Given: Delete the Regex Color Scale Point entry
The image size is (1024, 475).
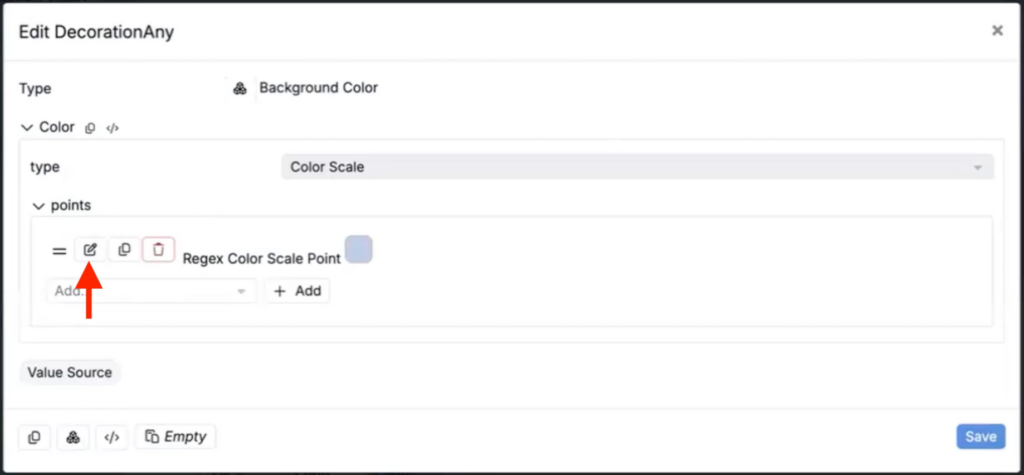Looking at the screenshot, I should (x=159, y=250).
